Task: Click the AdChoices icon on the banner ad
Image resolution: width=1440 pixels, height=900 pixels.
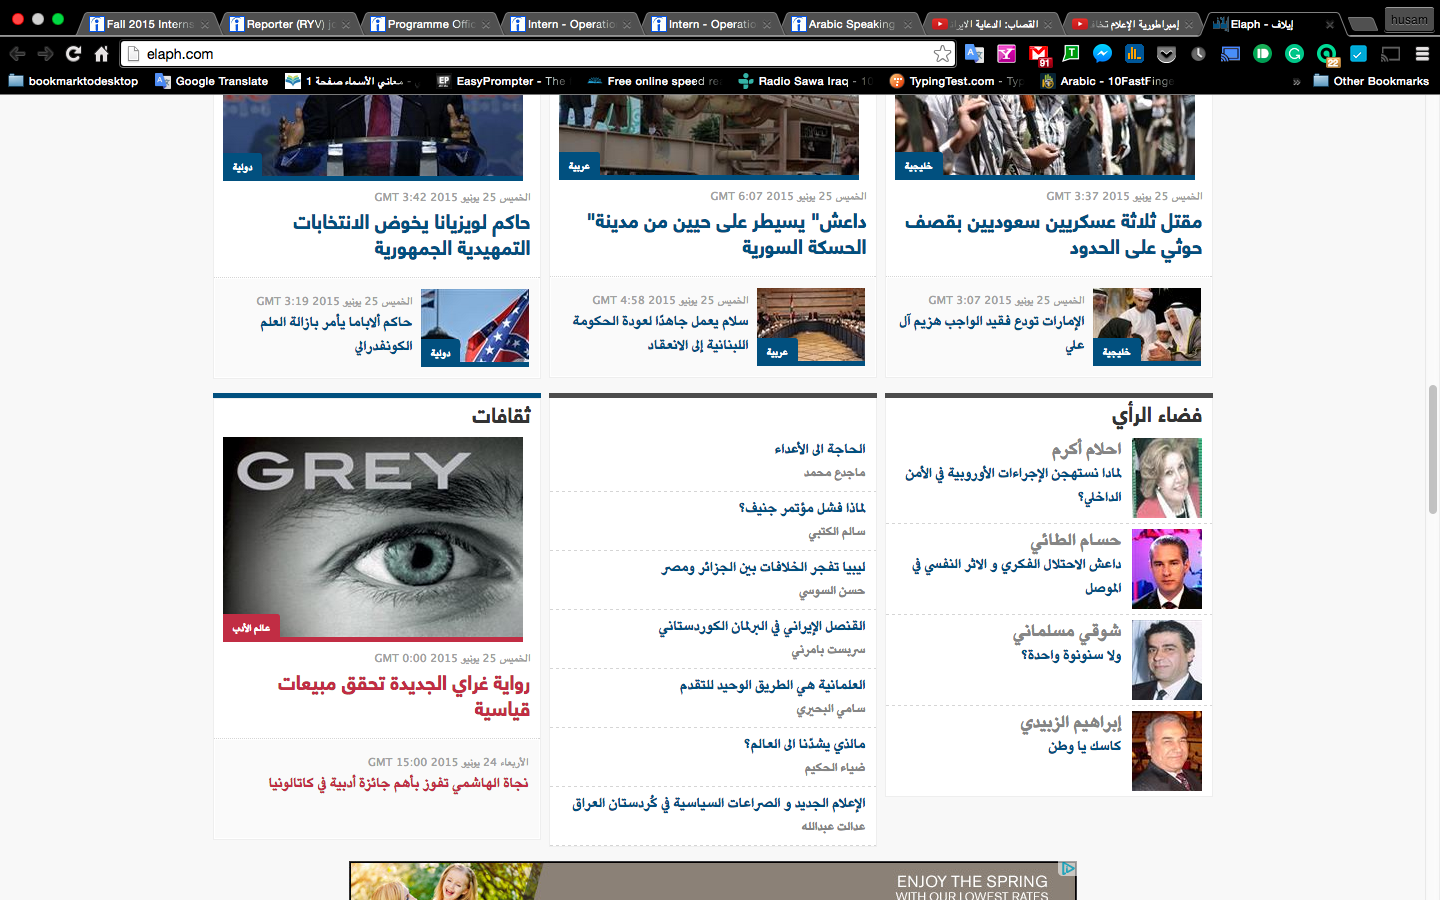Action: (1068, 868)
